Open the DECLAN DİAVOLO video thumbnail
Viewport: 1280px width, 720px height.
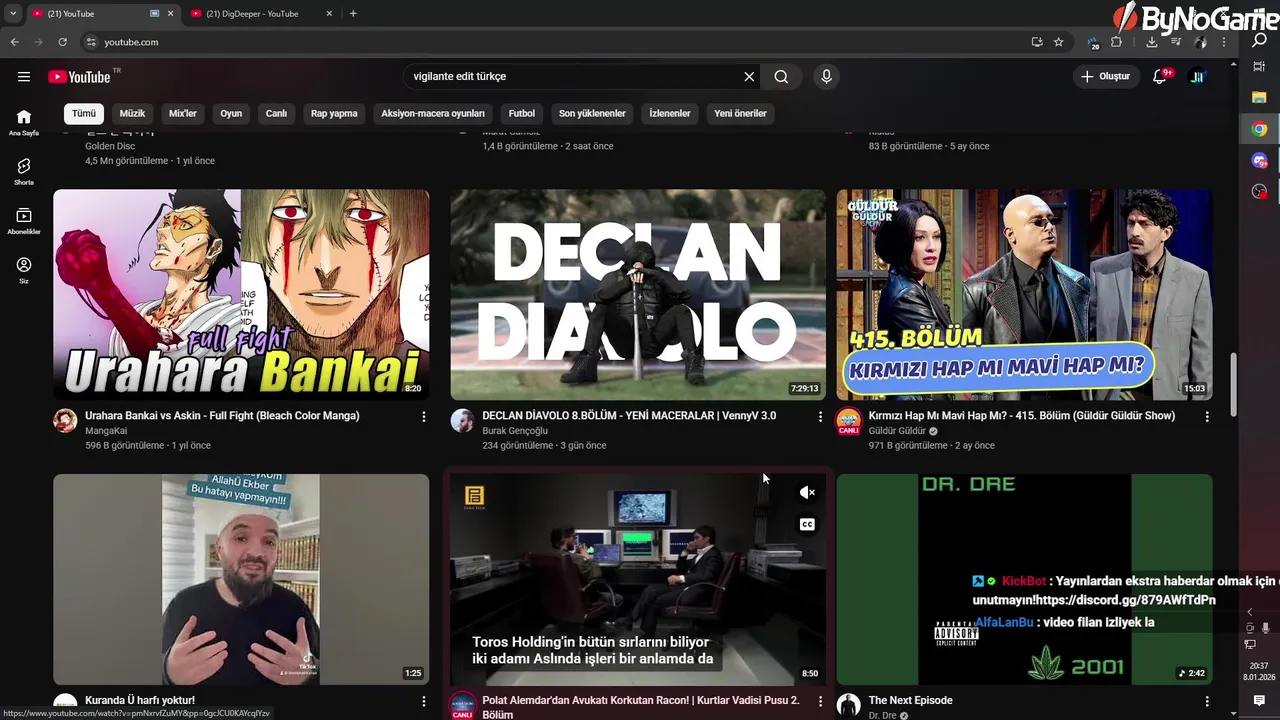click(638, 295)
